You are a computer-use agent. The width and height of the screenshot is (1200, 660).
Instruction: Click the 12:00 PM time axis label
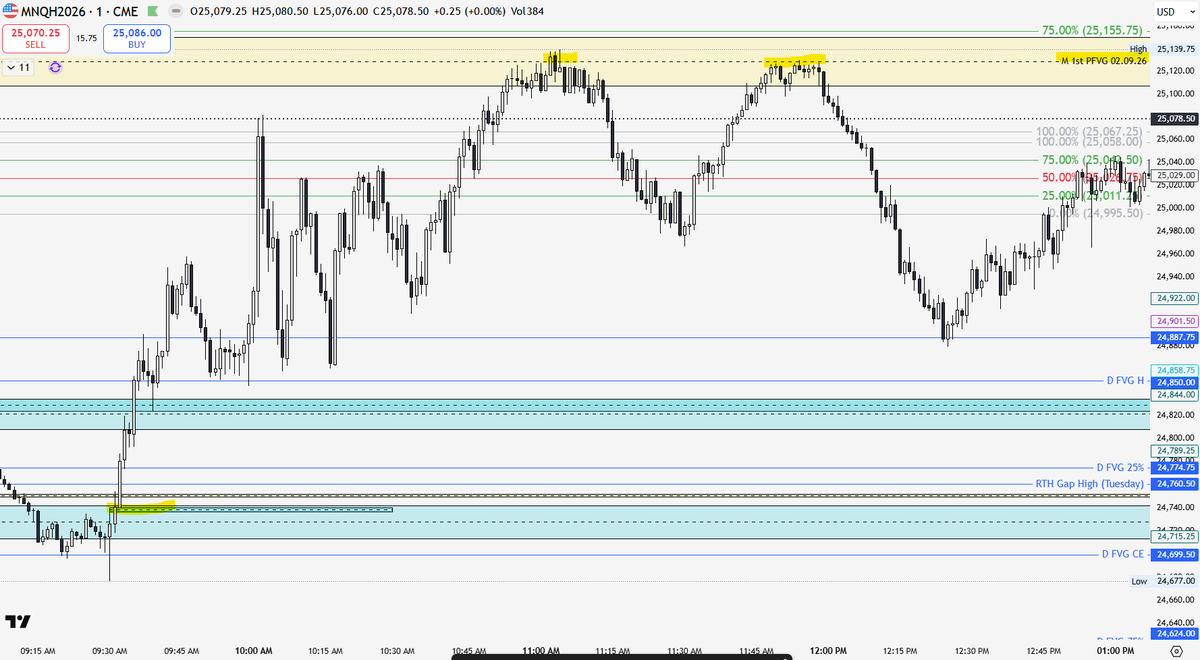[827, 651]
